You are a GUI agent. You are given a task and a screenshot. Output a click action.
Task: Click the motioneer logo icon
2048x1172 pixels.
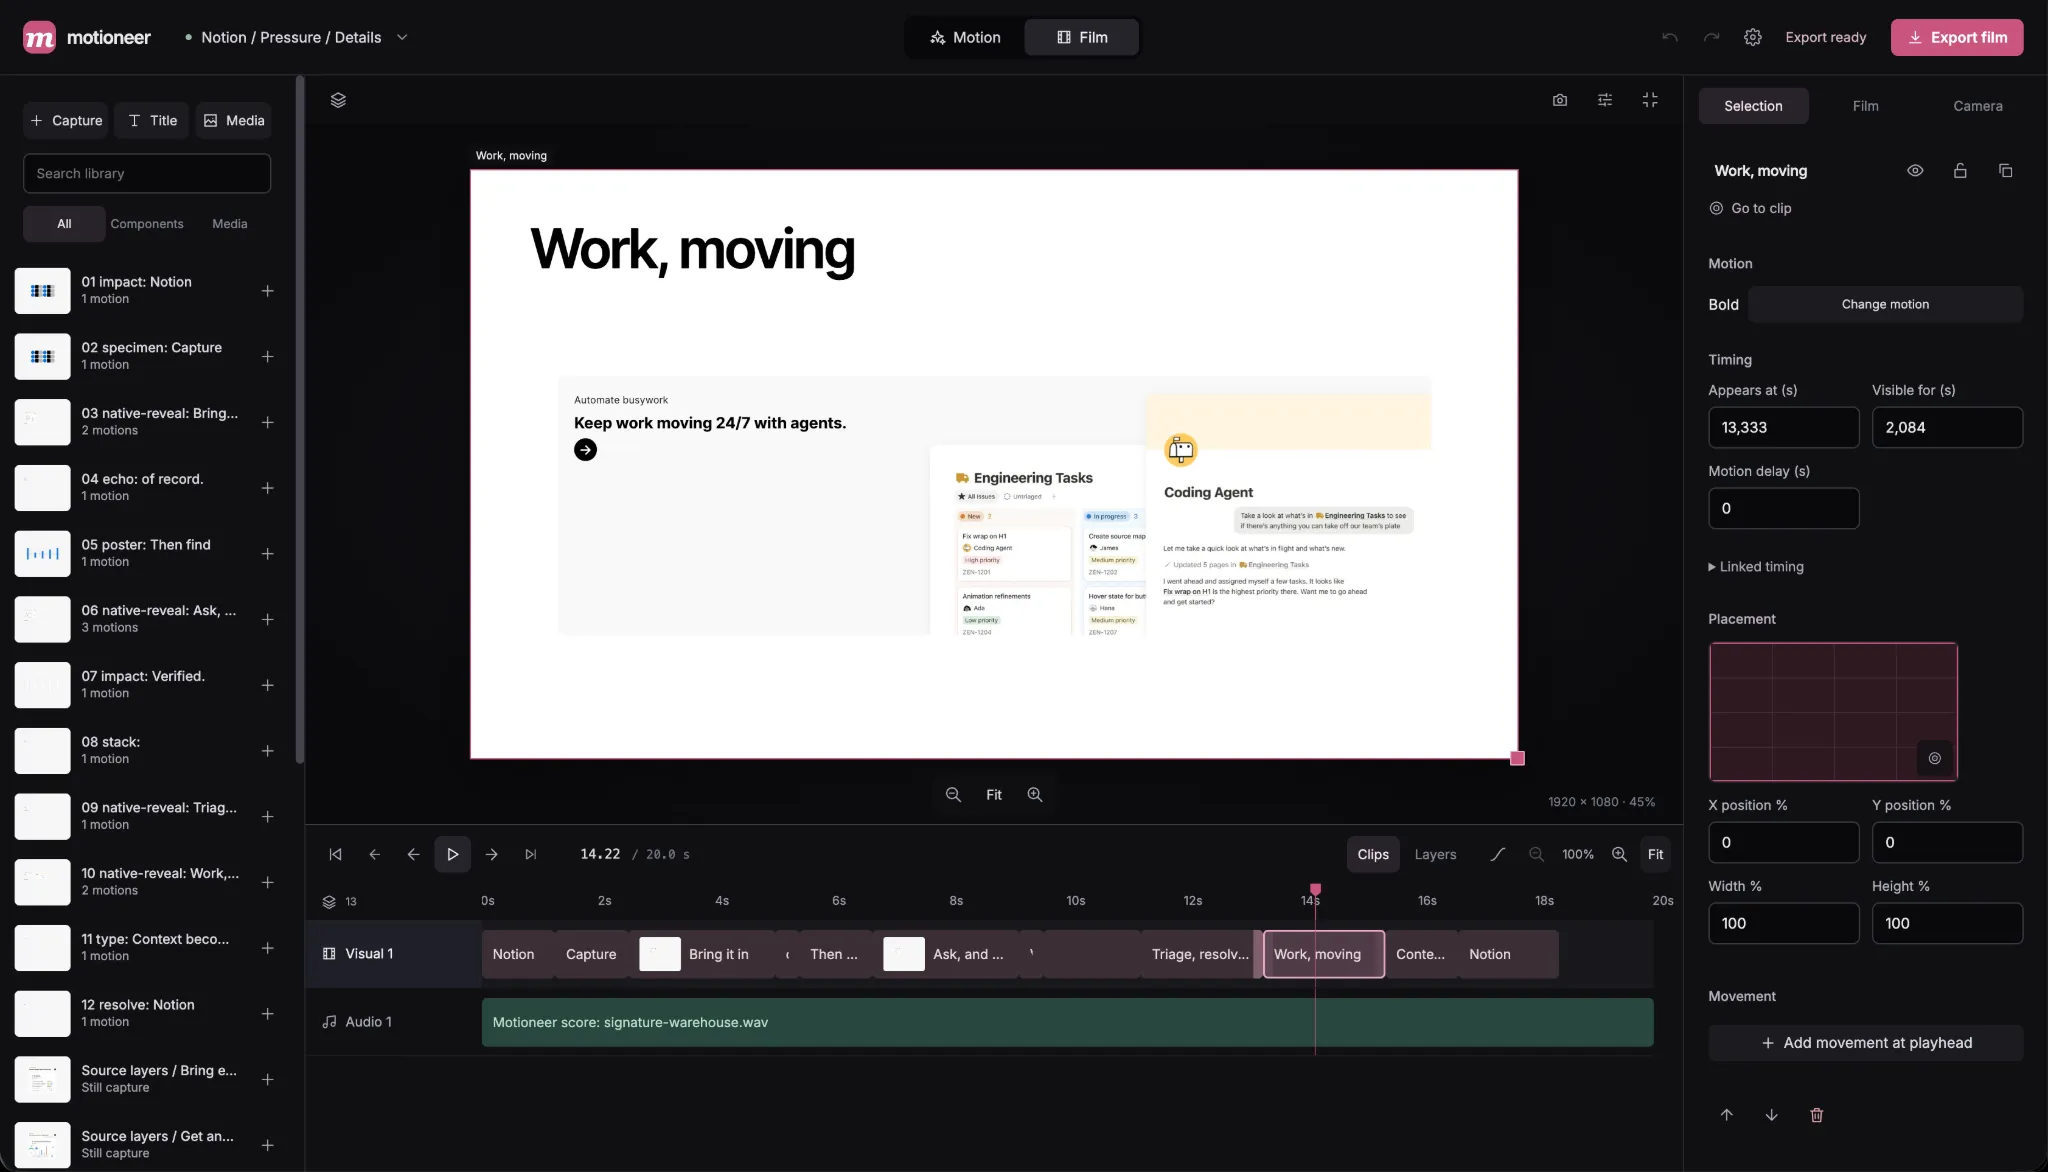[39, 37]
